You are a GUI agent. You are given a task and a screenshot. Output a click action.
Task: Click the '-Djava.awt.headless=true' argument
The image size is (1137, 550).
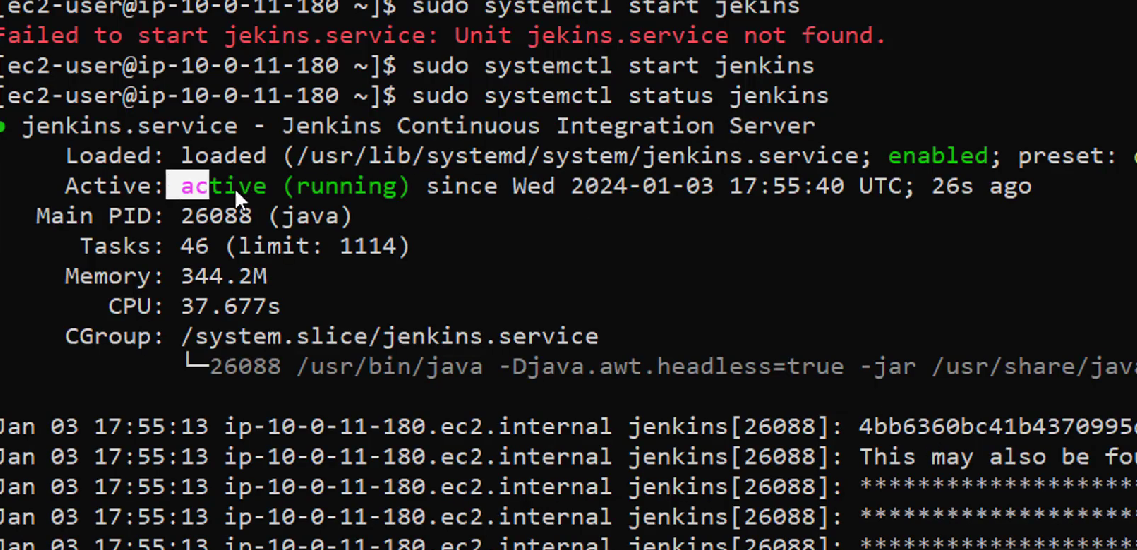point(671,367)
